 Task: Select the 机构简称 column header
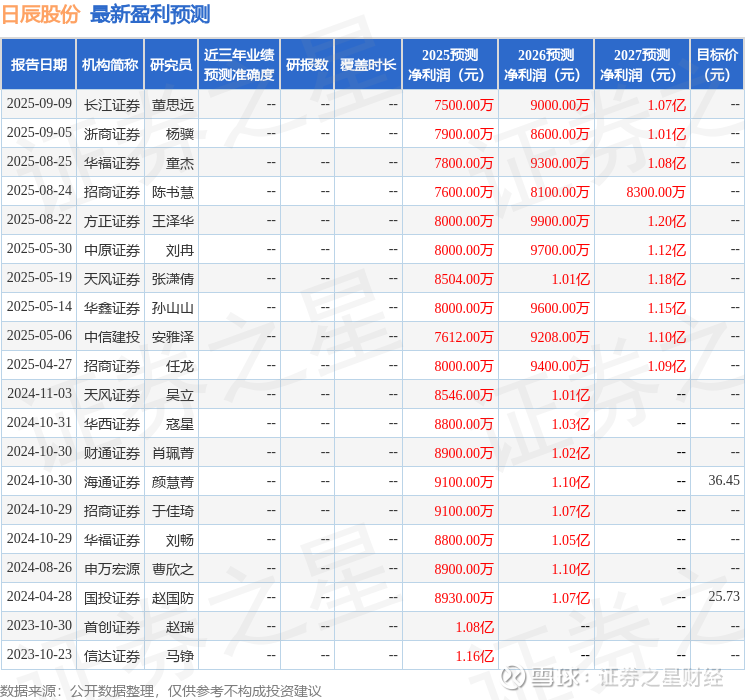(x=110, y=64)
